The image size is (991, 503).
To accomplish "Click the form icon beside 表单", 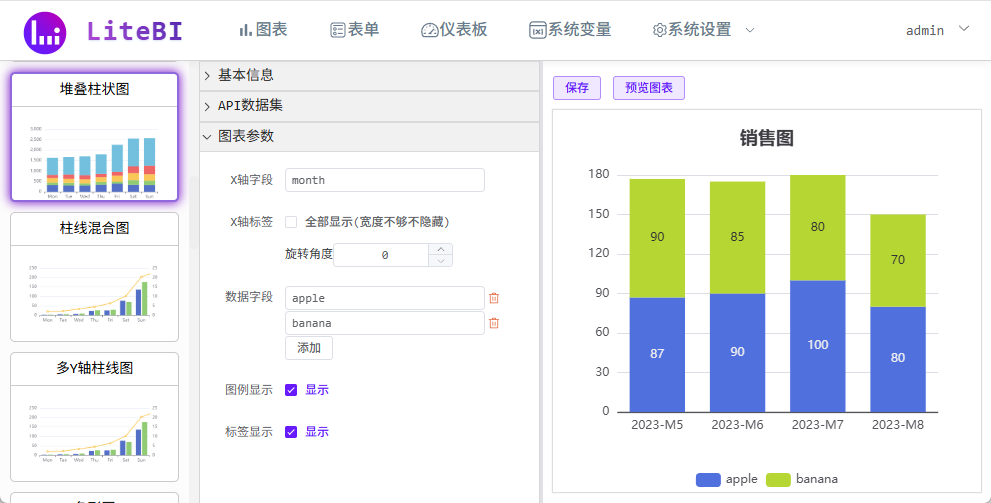I will 338,30.
